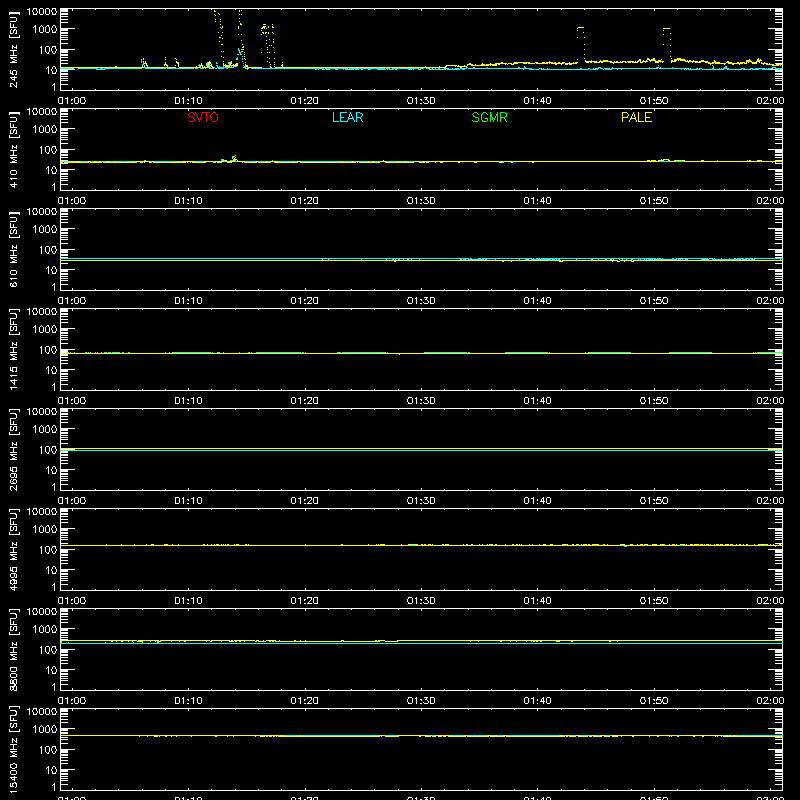Click the yellow rectangular pulse near 01:44 at 245 MHz

click(x=581, y=44)
